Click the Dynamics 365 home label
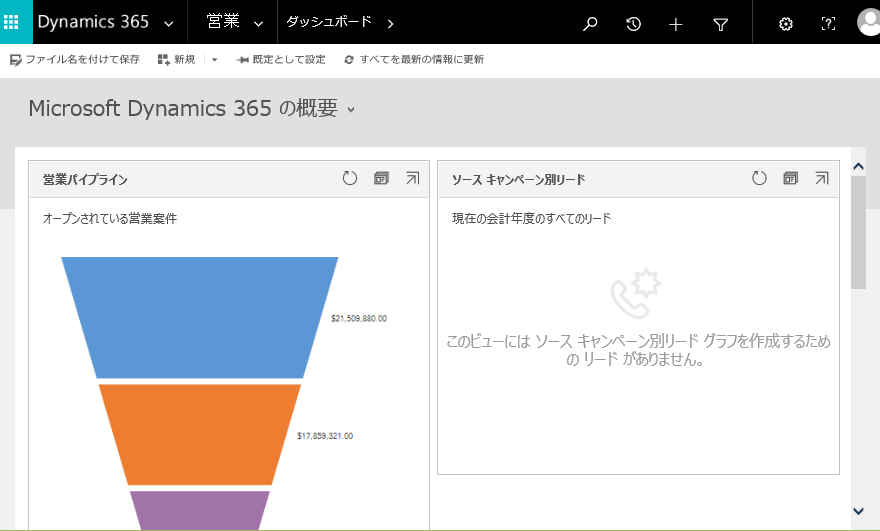The width and height of the screenshot is (880, 531). [x=93, y=22]
